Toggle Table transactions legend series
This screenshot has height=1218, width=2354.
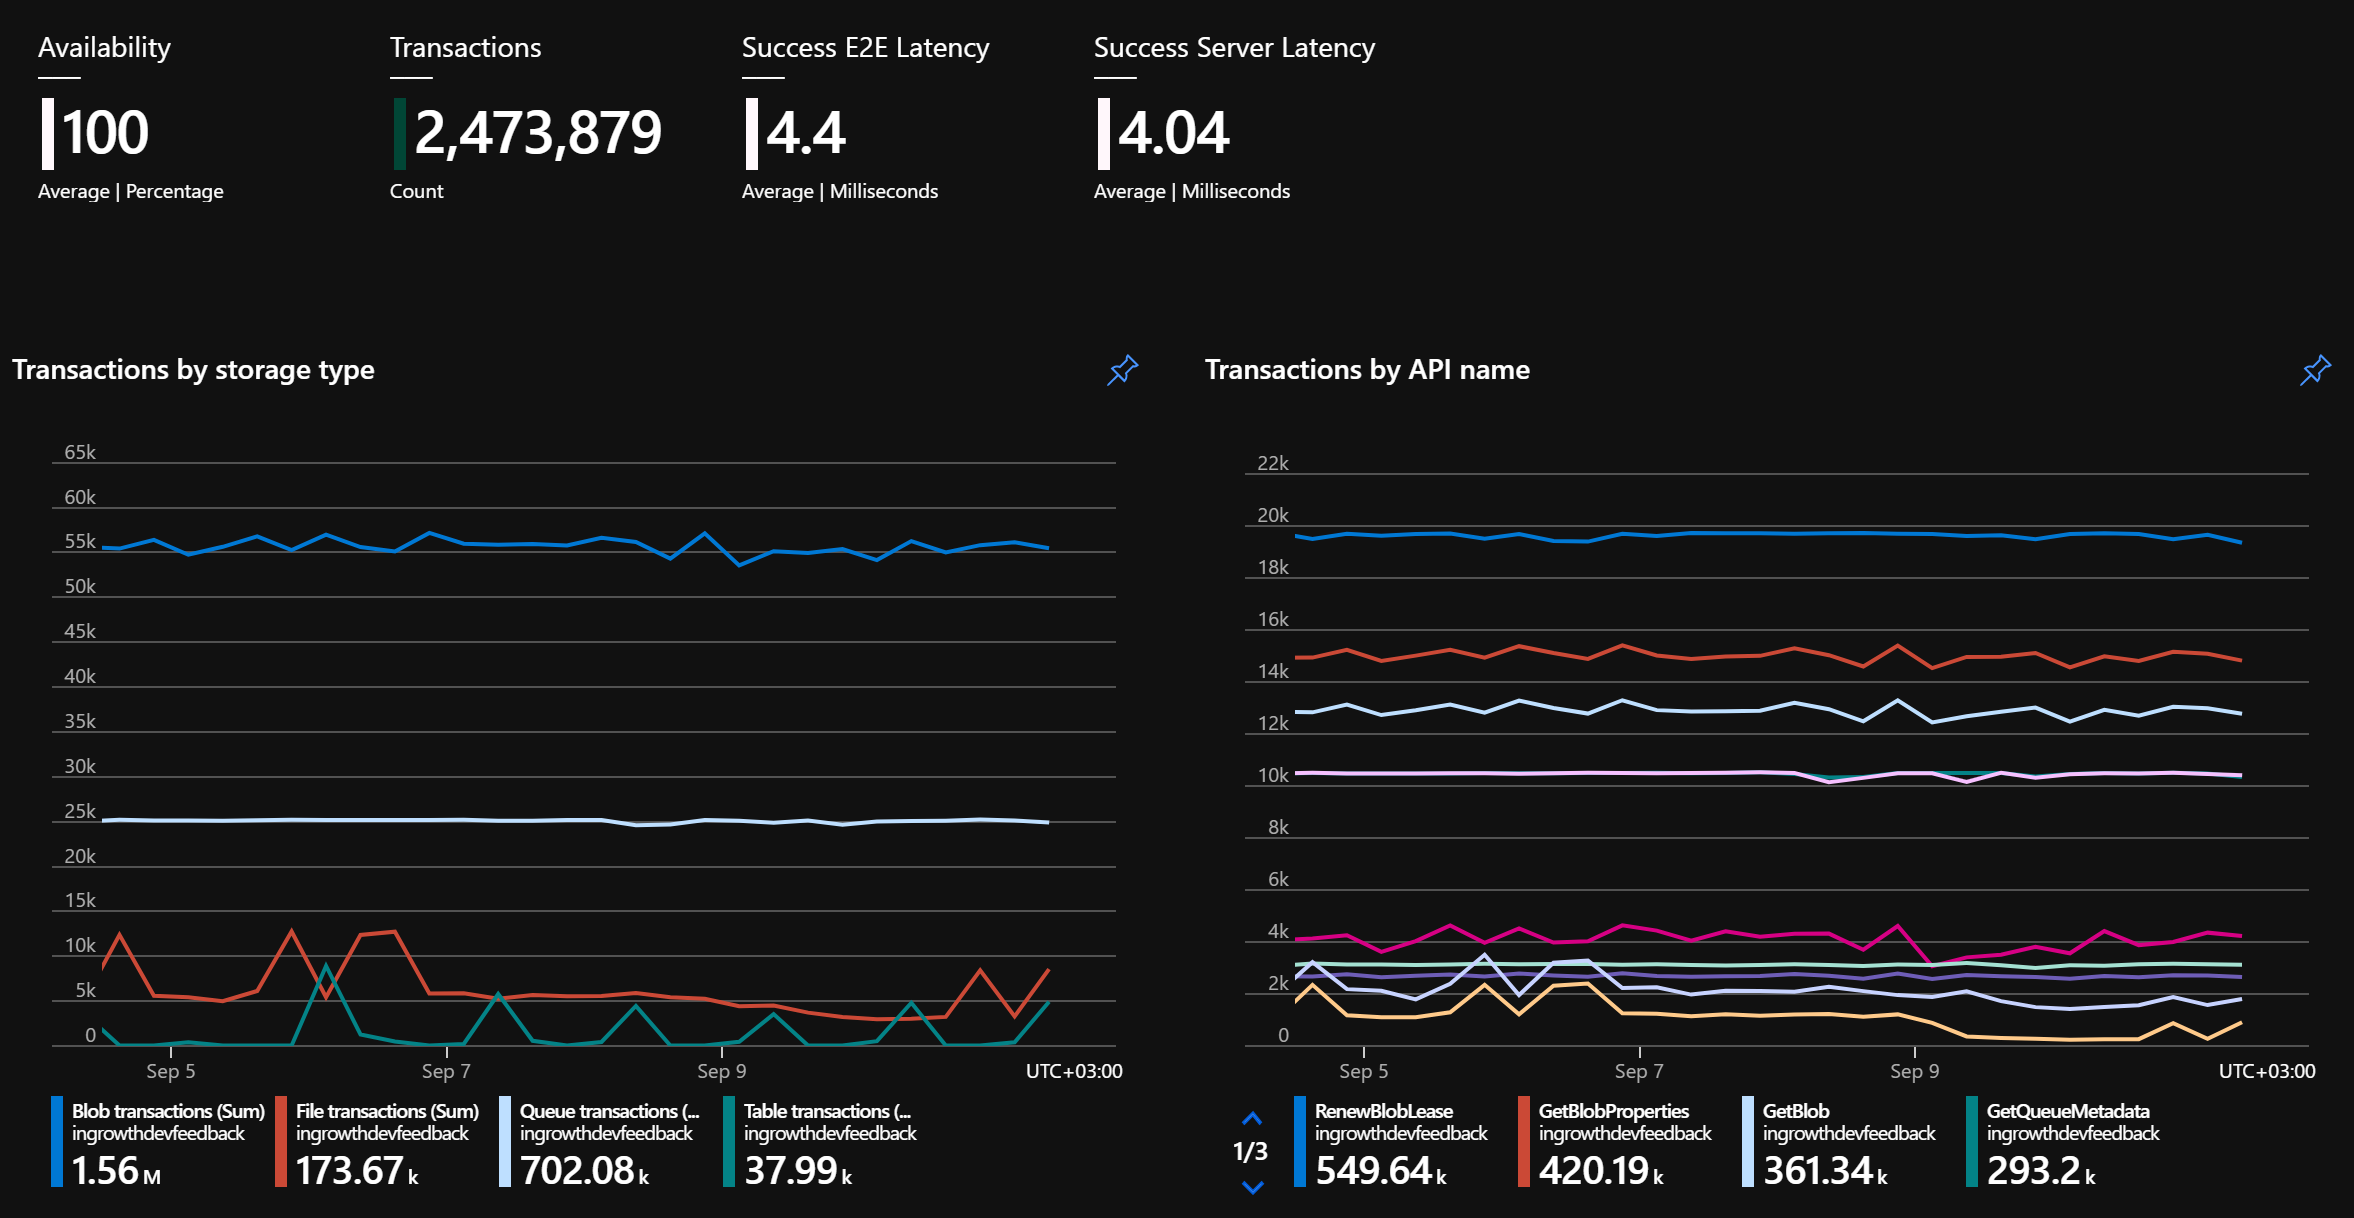click(x=821, y=1141)
